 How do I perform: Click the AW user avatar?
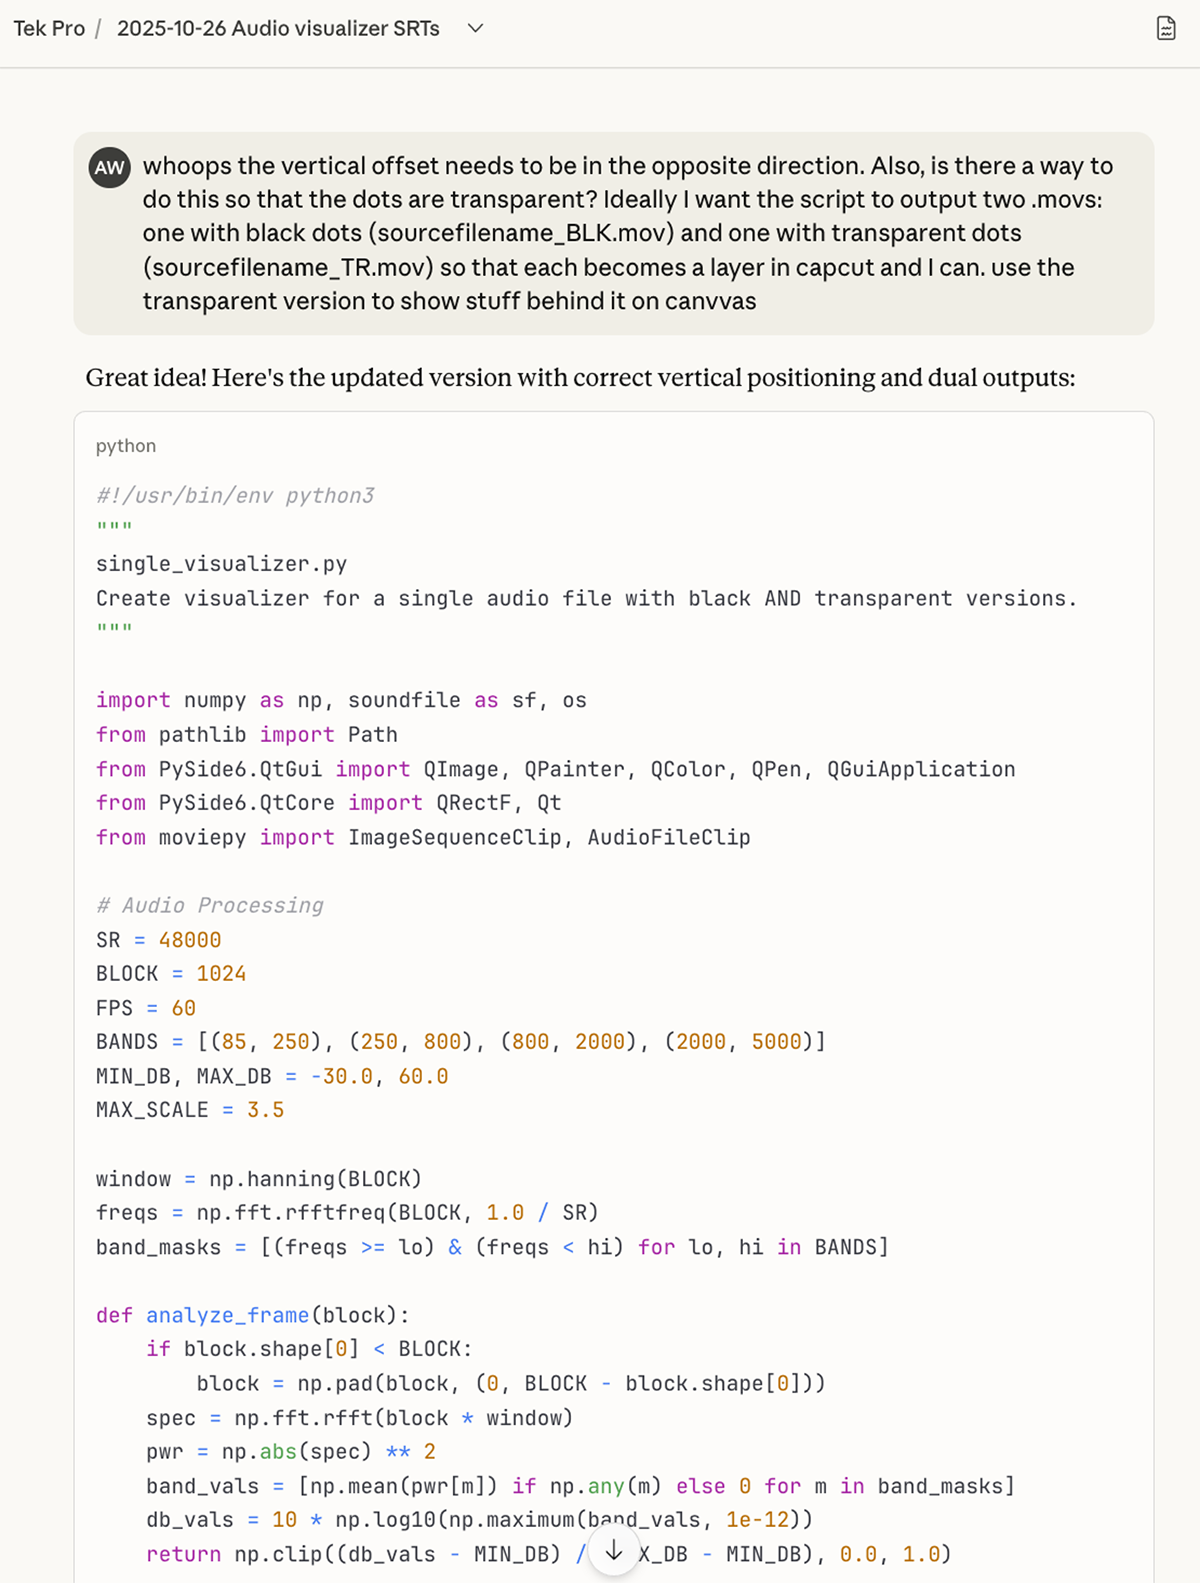coord(110,168)
